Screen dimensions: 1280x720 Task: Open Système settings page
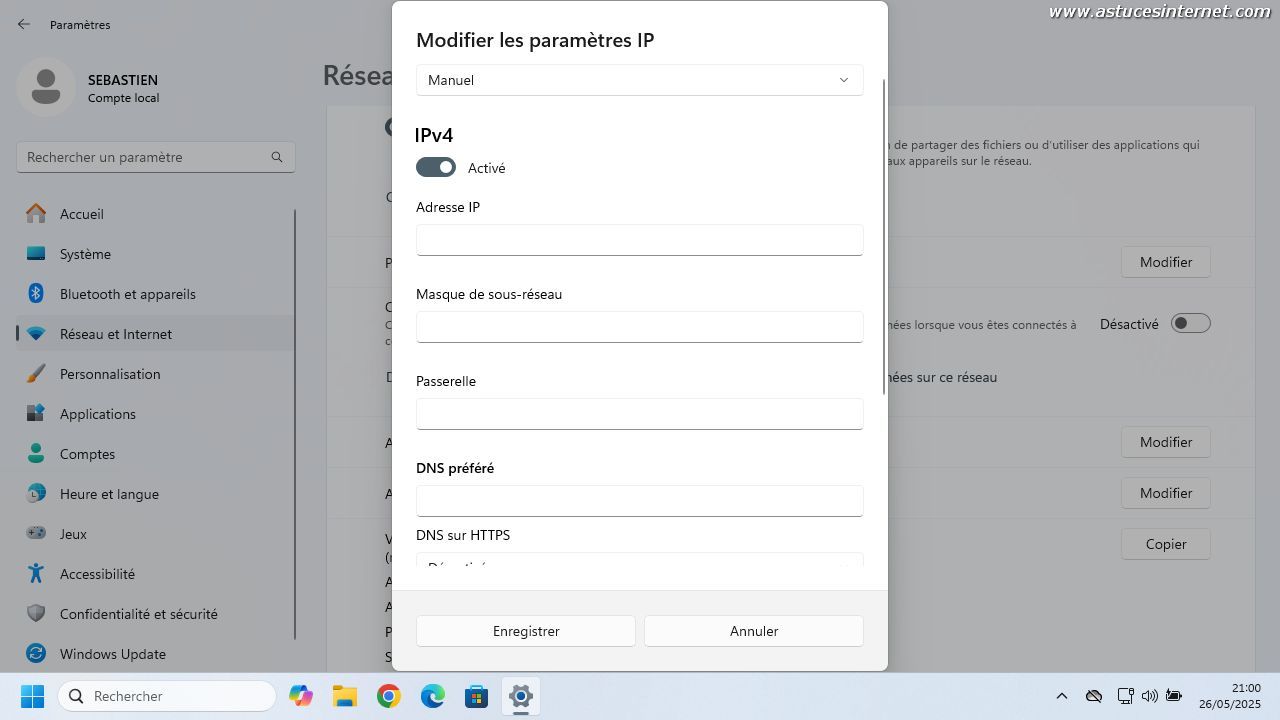click(x=155, y=254)
